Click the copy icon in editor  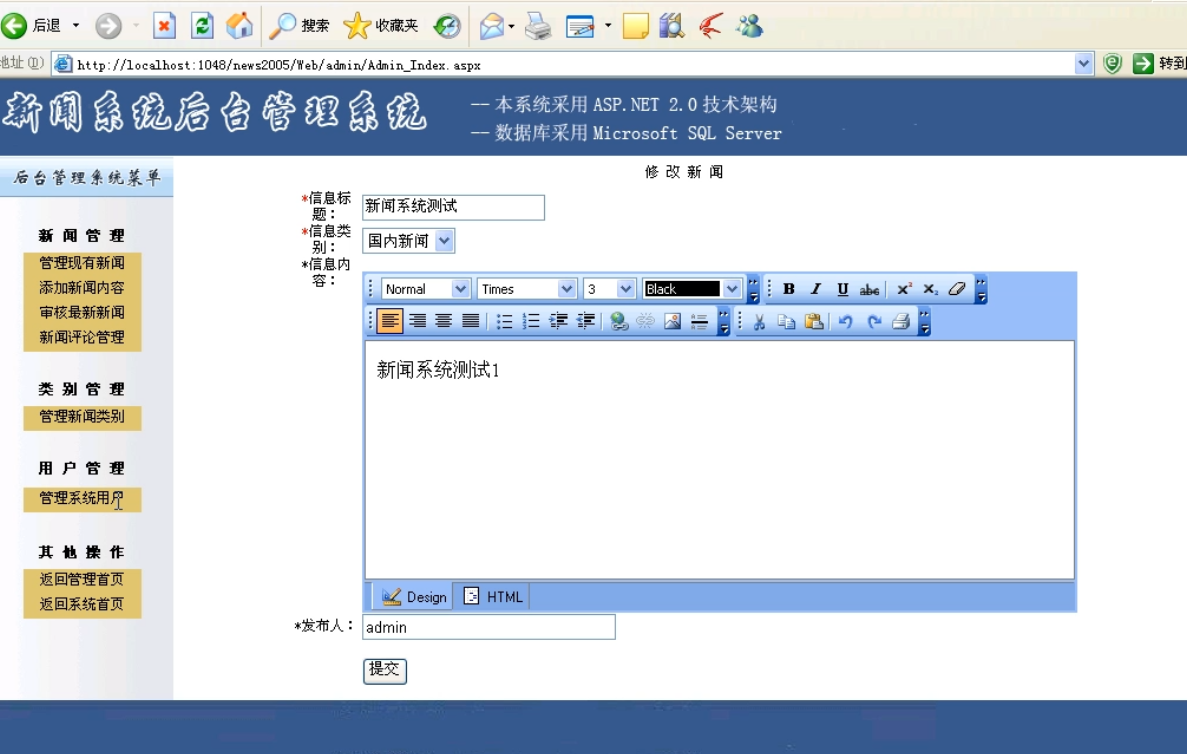pos(787,322)
